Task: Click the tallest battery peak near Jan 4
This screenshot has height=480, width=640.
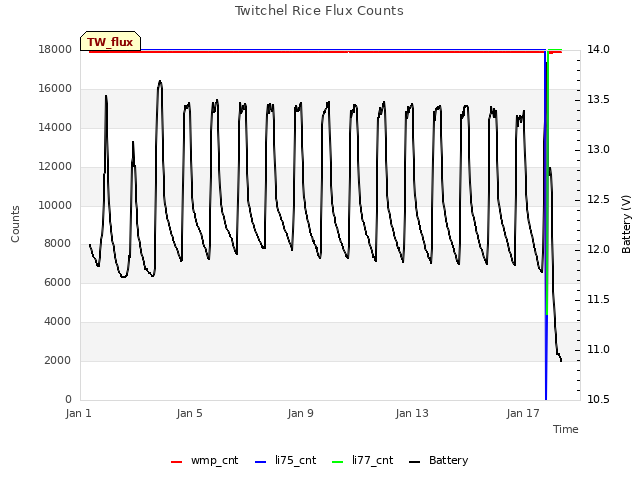Action: click(160, 82)
